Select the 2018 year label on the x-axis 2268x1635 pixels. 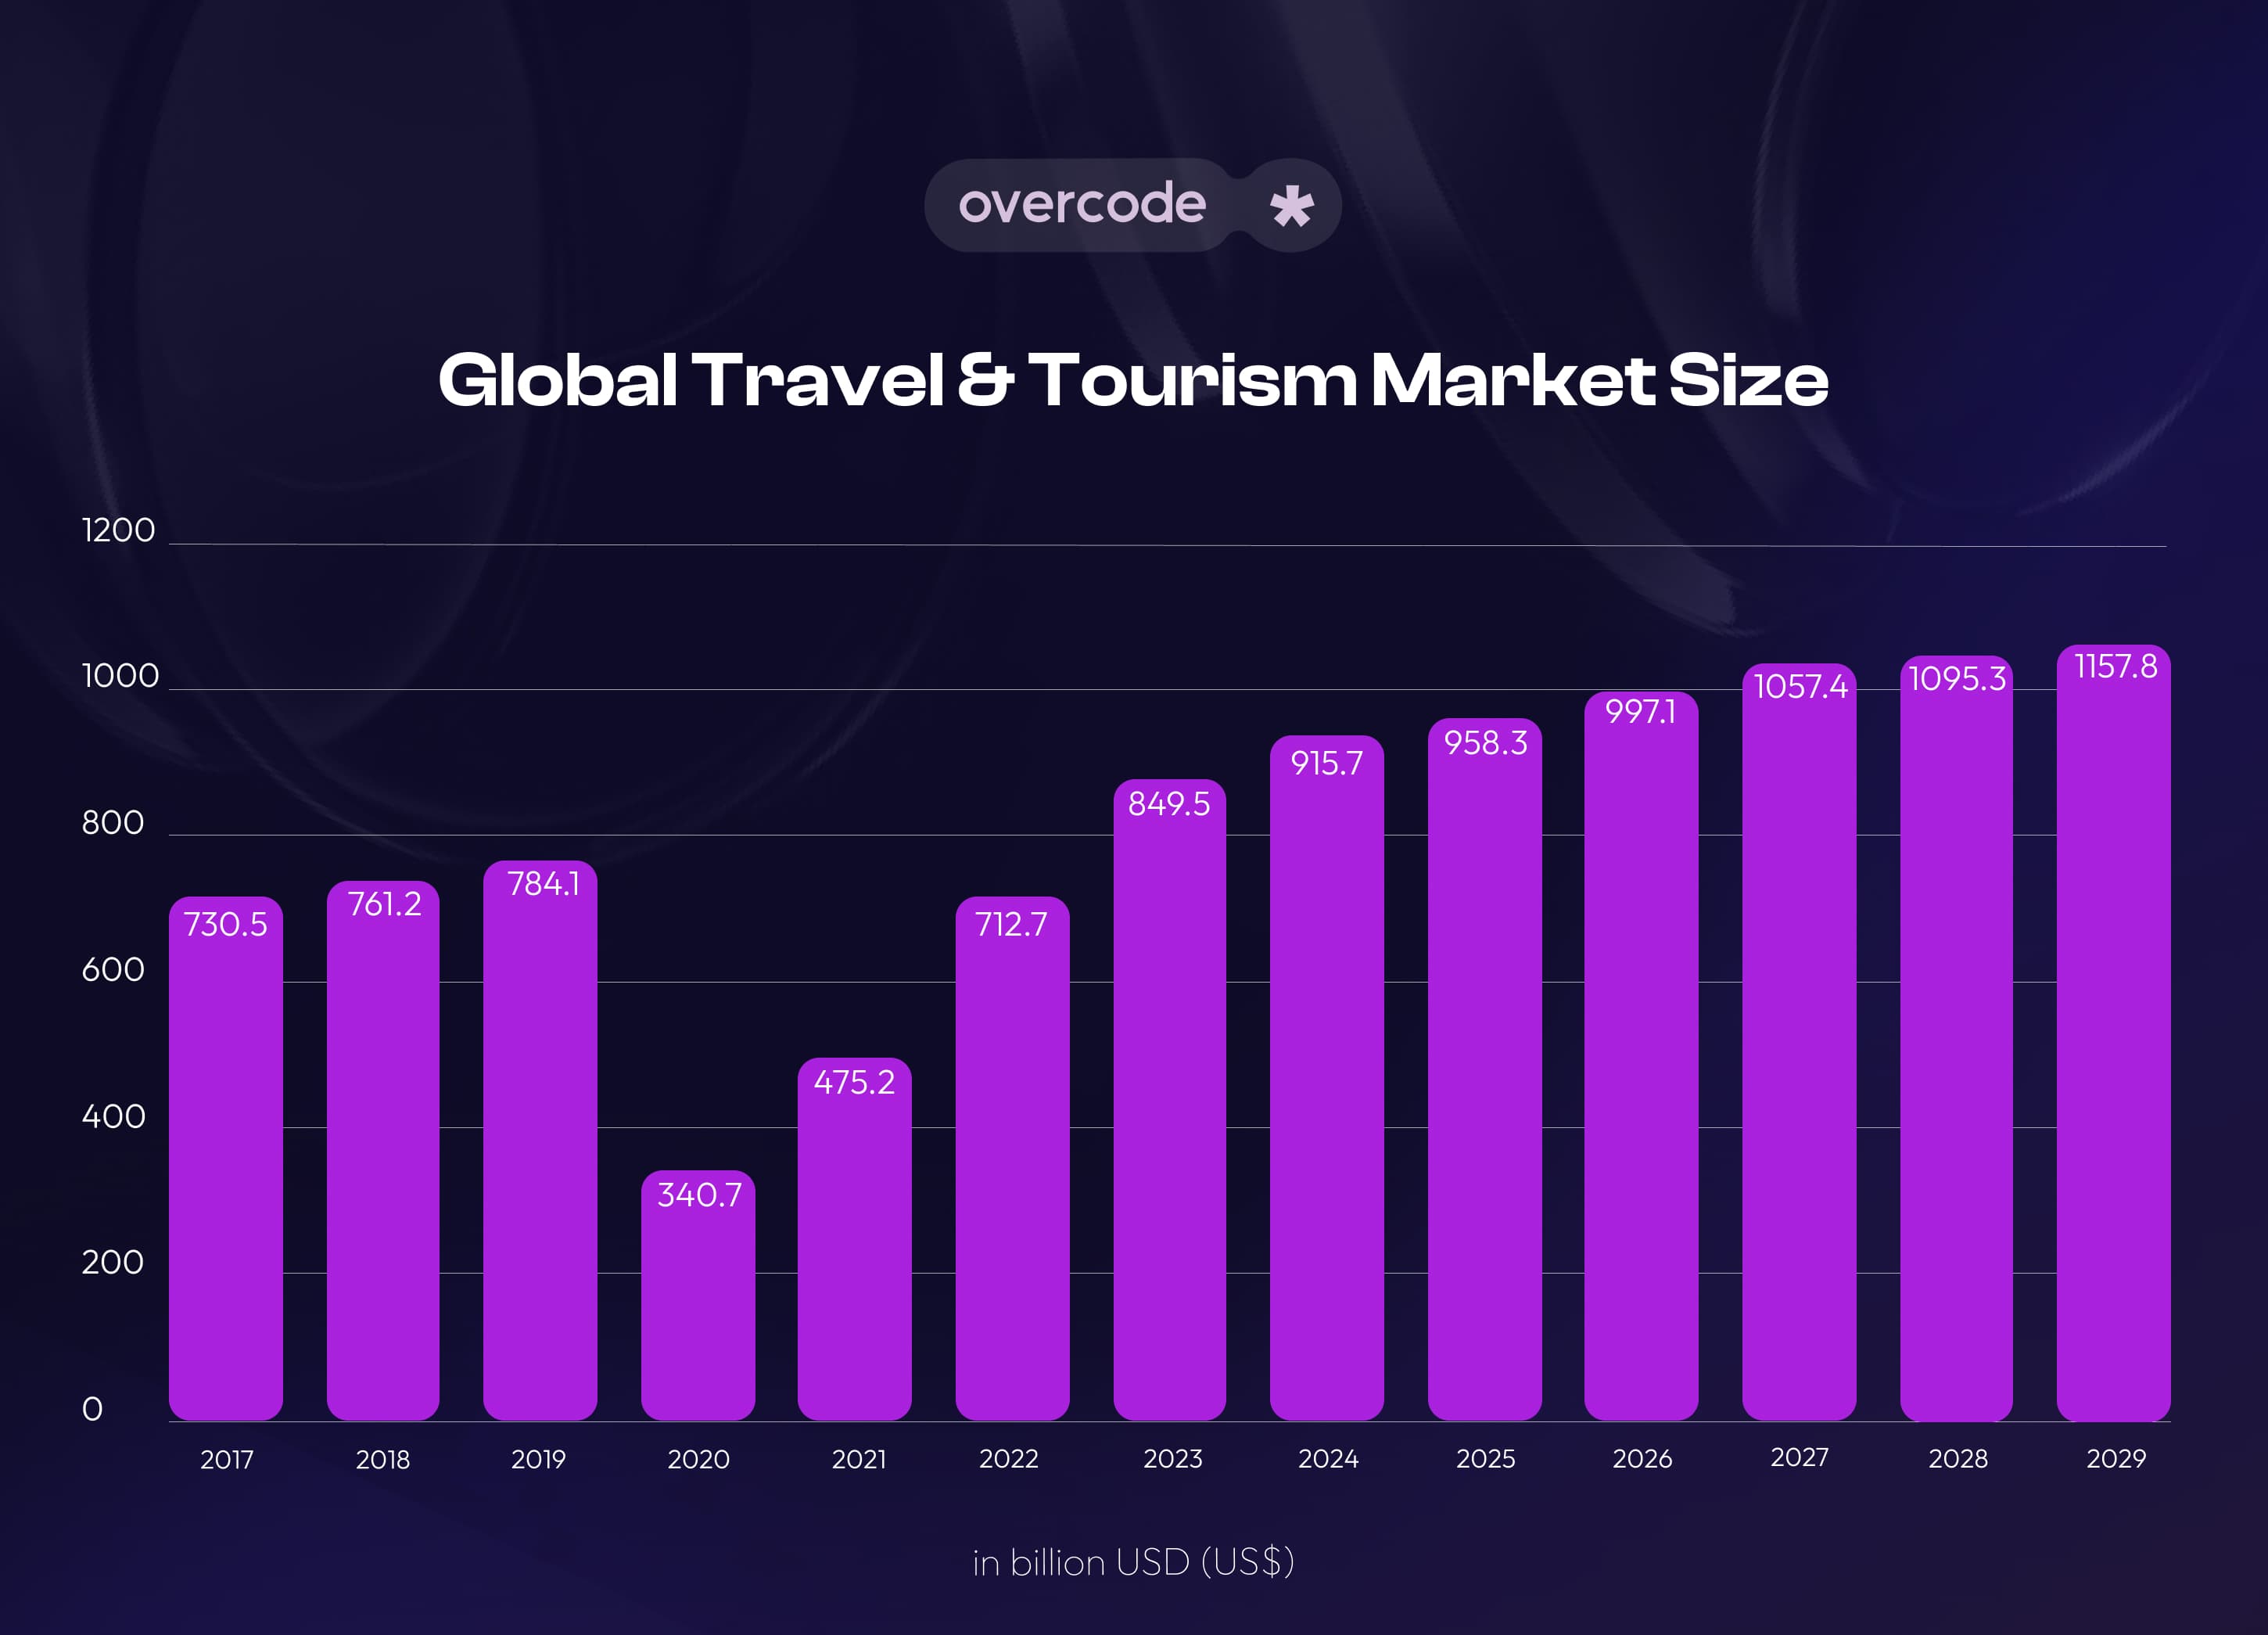tap(384, 1459)
